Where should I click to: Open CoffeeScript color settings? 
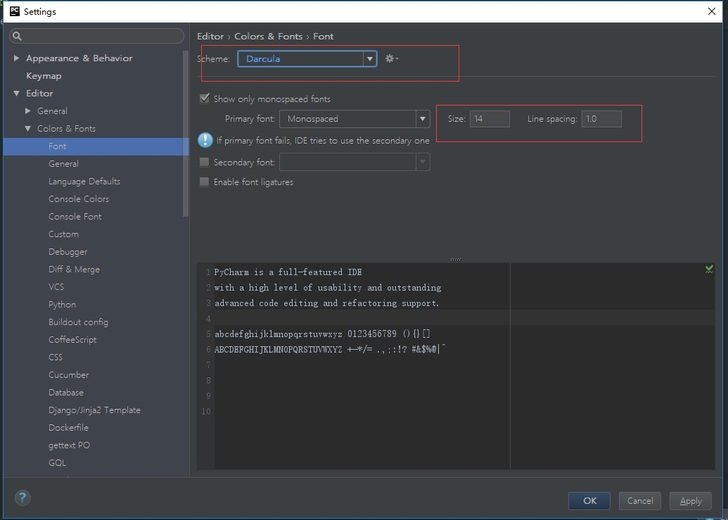click(x=72, y=340)
